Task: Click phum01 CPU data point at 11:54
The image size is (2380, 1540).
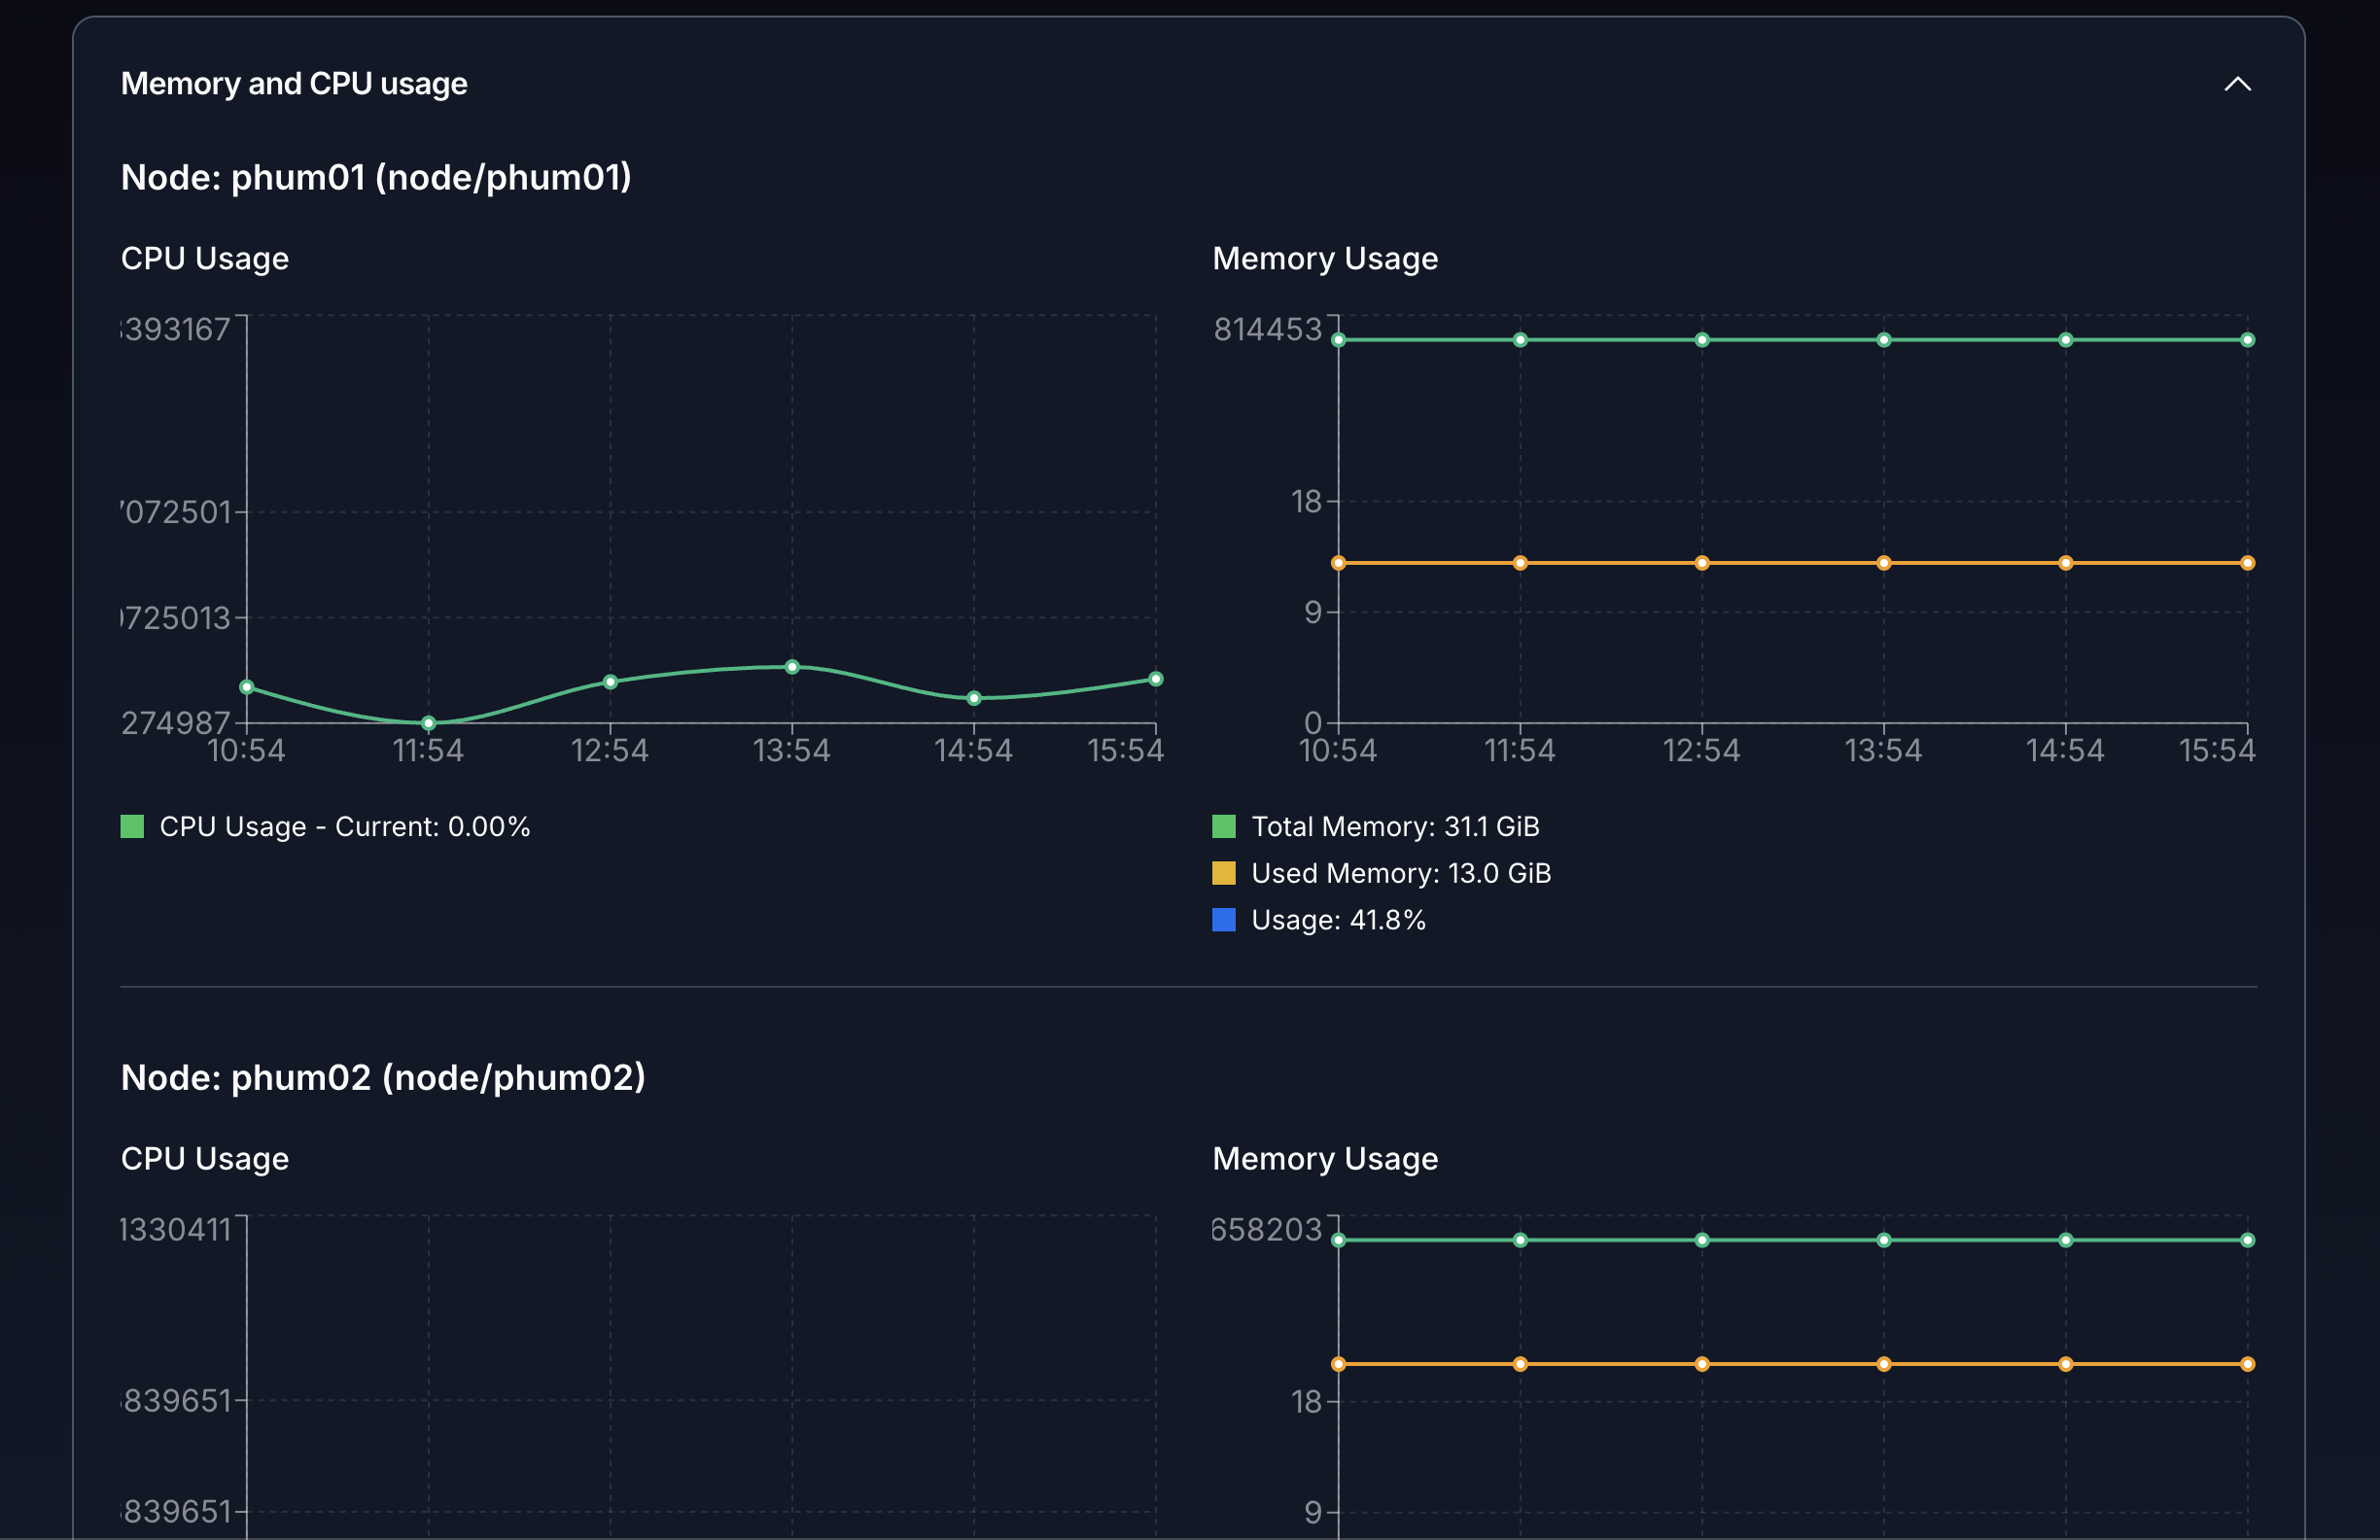Action: pyautogui.click(x=428, y=723)
